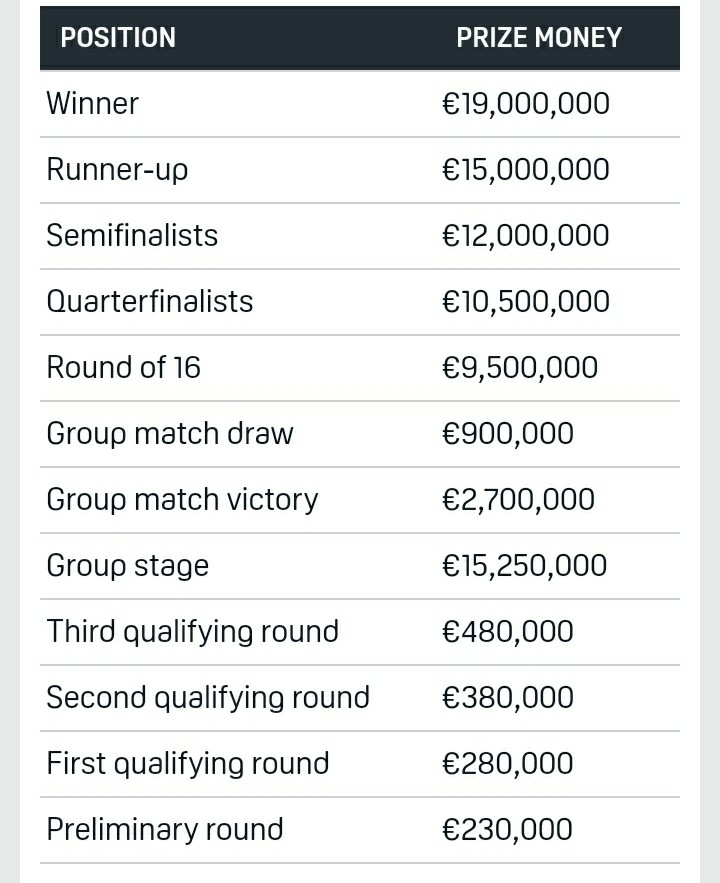
Task: Click the €19,000,000 prize amount
Action: (525, 104)
